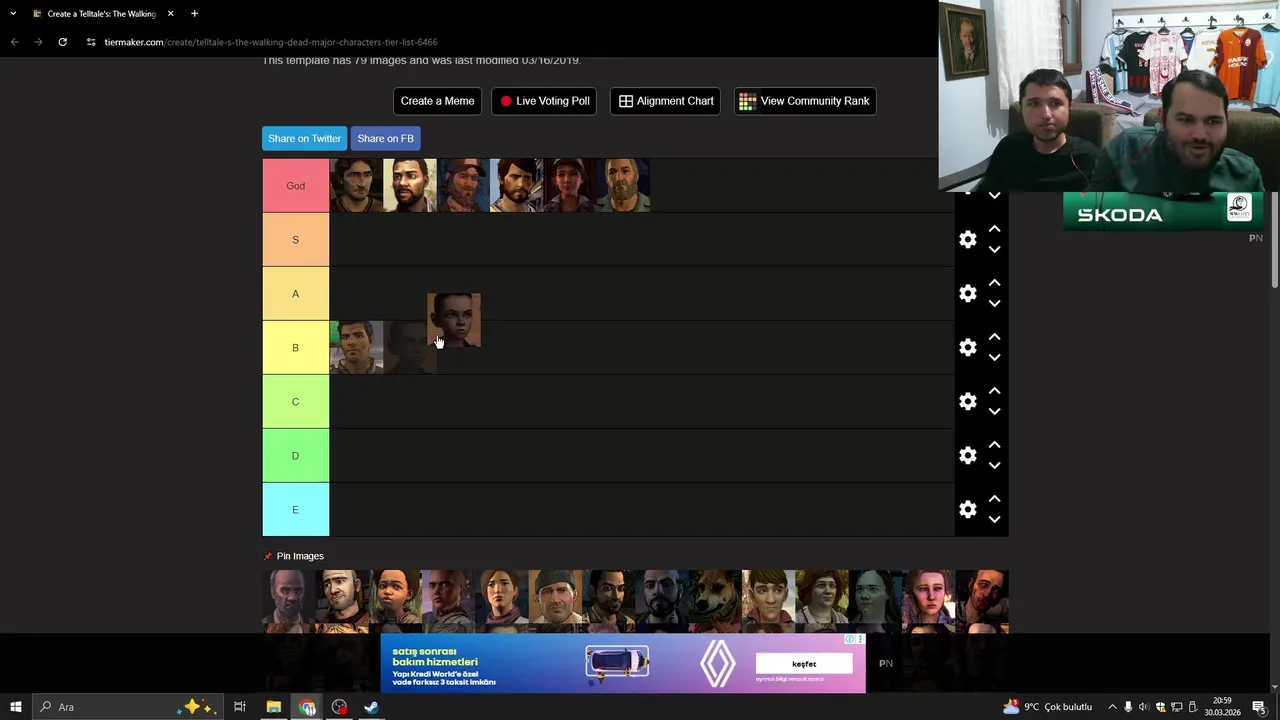This screenshot has width=1280, height=720.
Task: Move tier B row down
Action: [994, 358]
